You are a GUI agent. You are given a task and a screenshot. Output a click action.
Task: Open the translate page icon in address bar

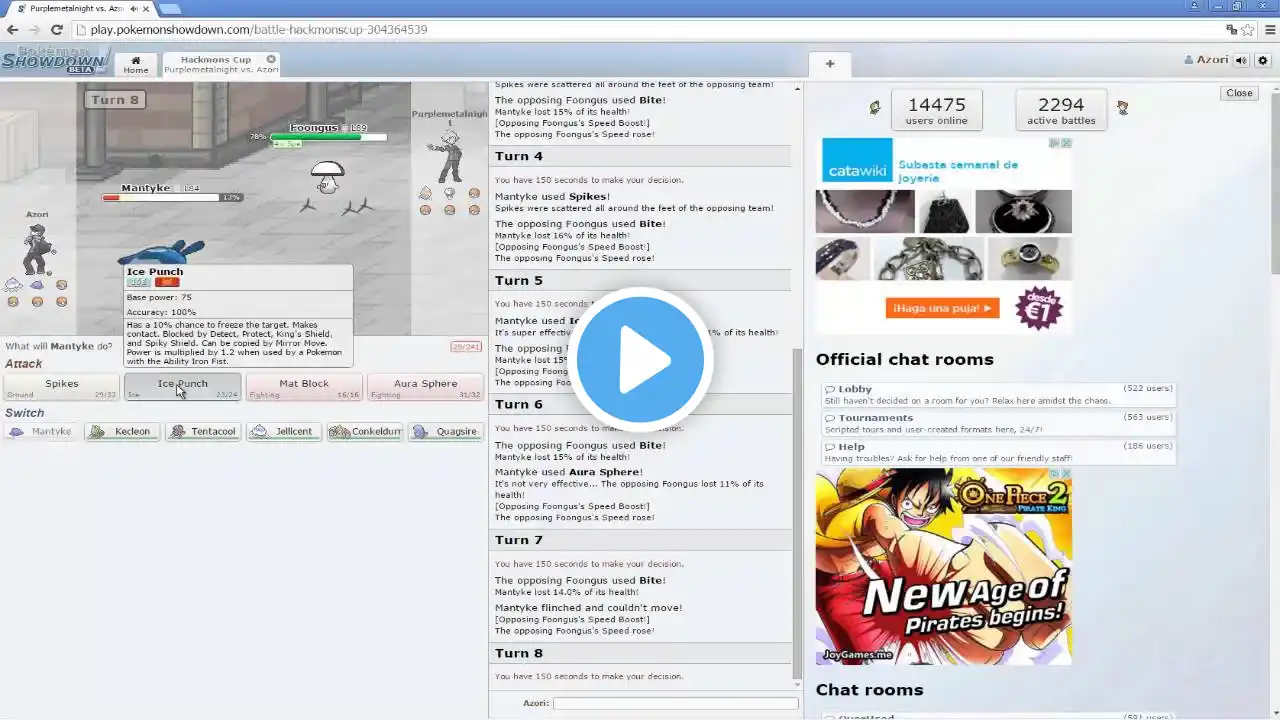1231,30
